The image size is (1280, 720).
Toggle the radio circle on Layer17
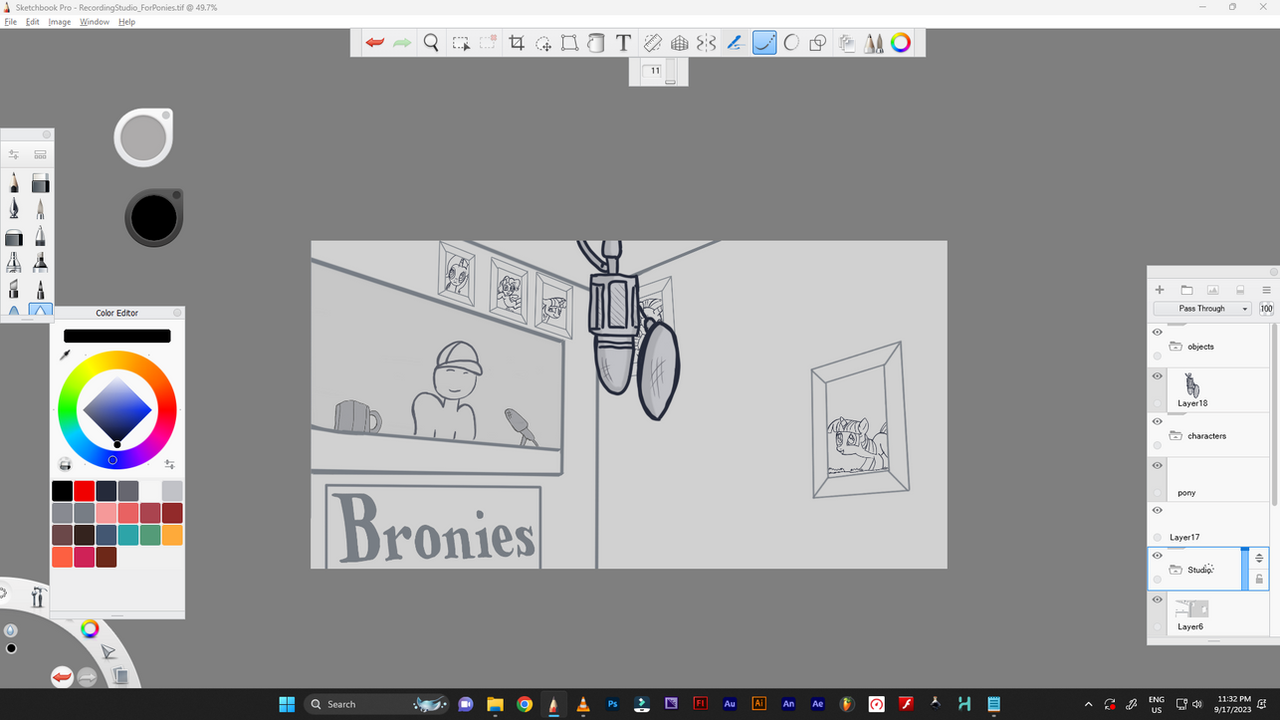(x=1157, y=537)
